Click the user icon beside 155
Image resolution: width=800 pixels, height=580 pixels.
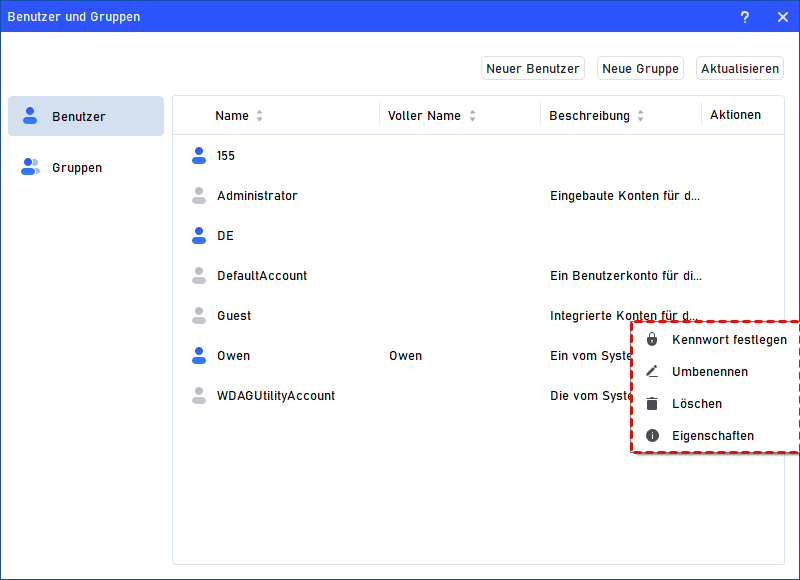(198, 156)
